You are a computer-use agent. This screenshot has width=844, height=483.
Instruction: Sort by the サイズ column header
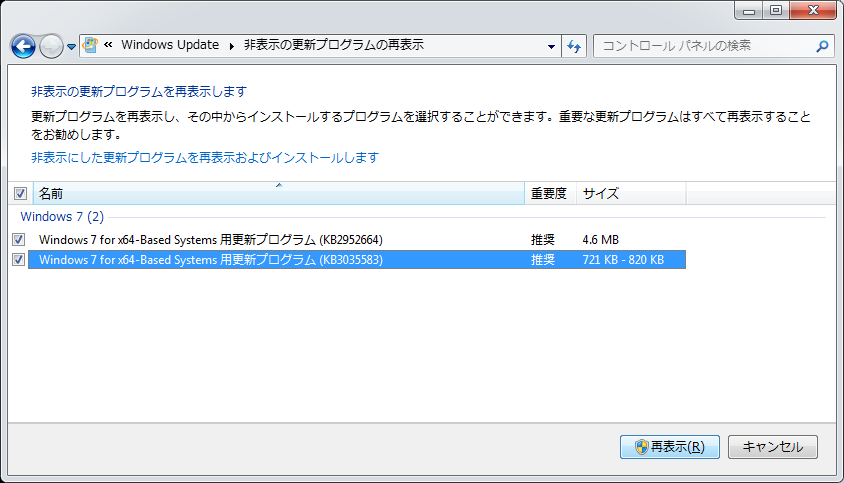click(630, 194)
